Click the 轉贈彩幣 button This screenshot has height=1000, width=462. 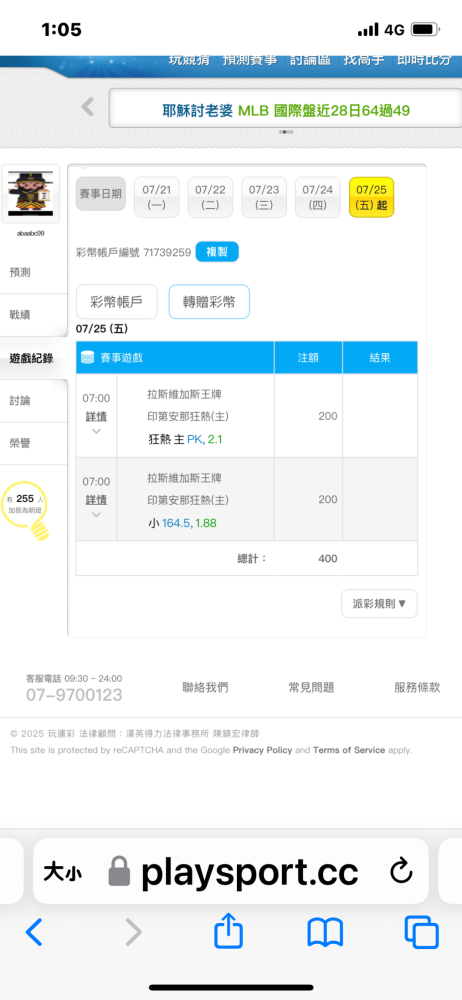point(209,302)
